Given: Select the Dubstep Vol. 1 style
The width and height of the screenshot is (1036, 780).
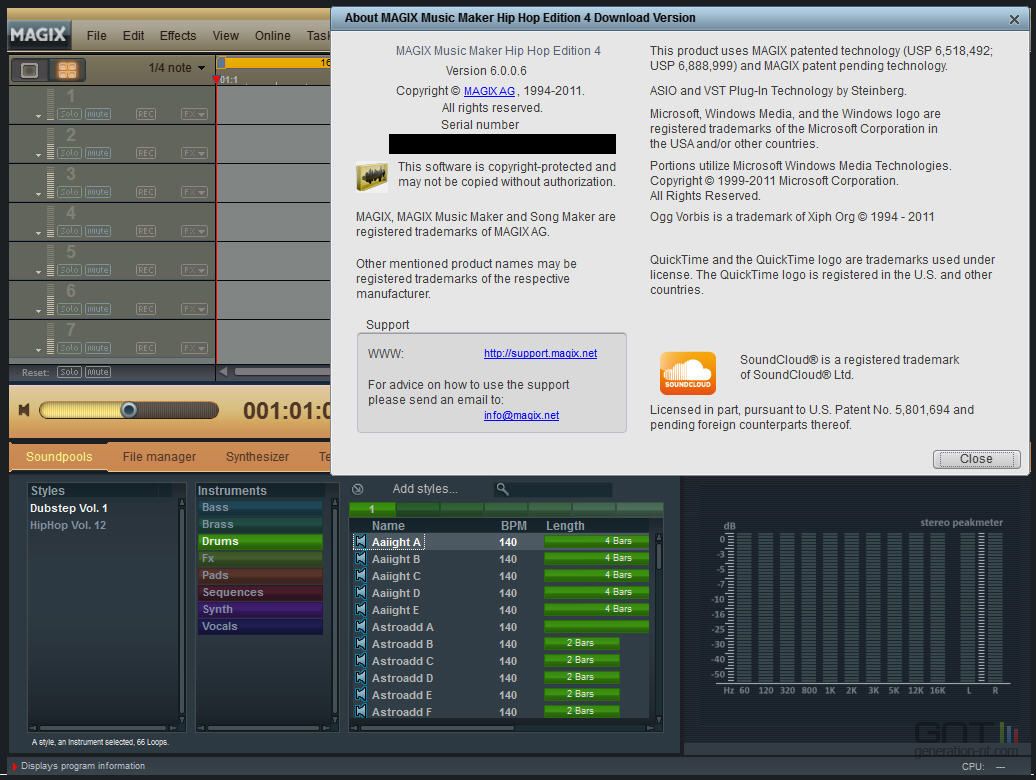Looking at the screenshot, I should coord(69,508).
